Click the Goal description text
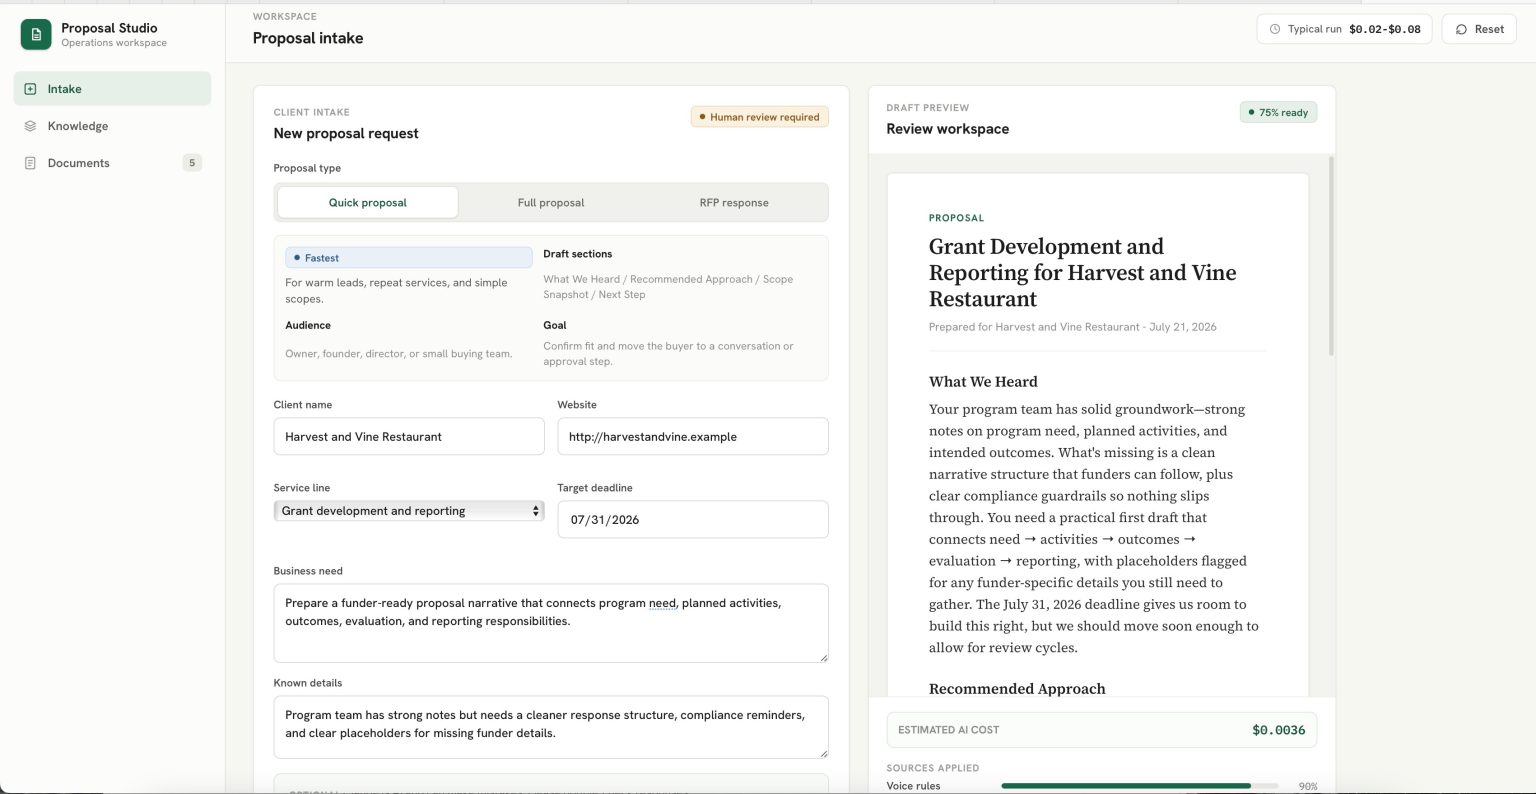1536x794 pixels. (668, 354)
